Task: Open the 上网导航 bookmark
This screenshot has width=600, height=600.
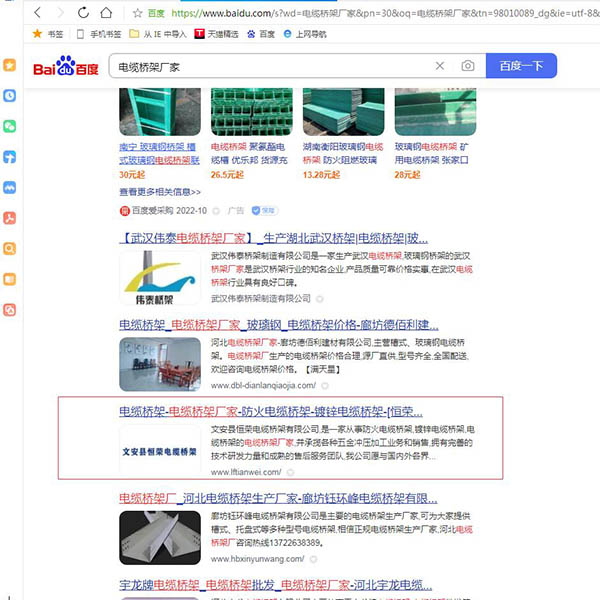Action: tap(305, 34)
